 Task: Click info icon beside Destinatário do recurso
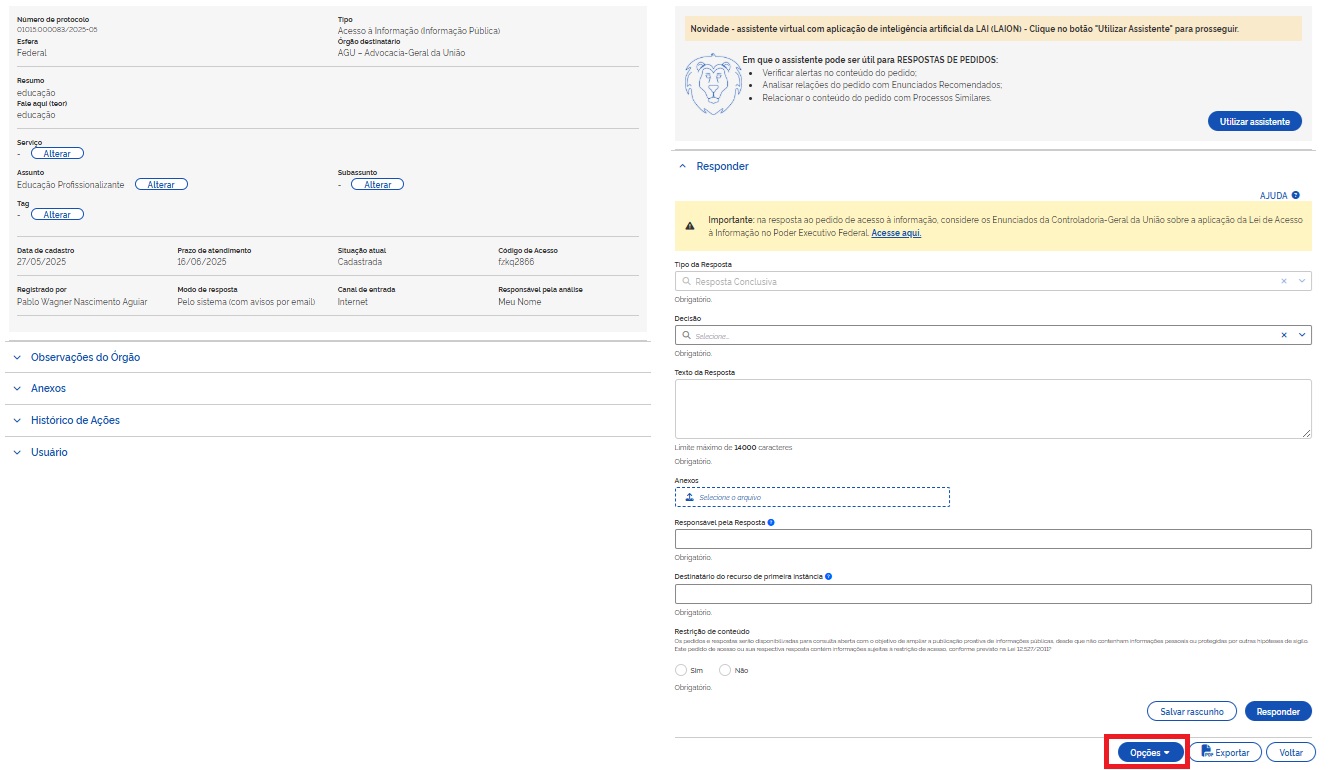[829, 576]
